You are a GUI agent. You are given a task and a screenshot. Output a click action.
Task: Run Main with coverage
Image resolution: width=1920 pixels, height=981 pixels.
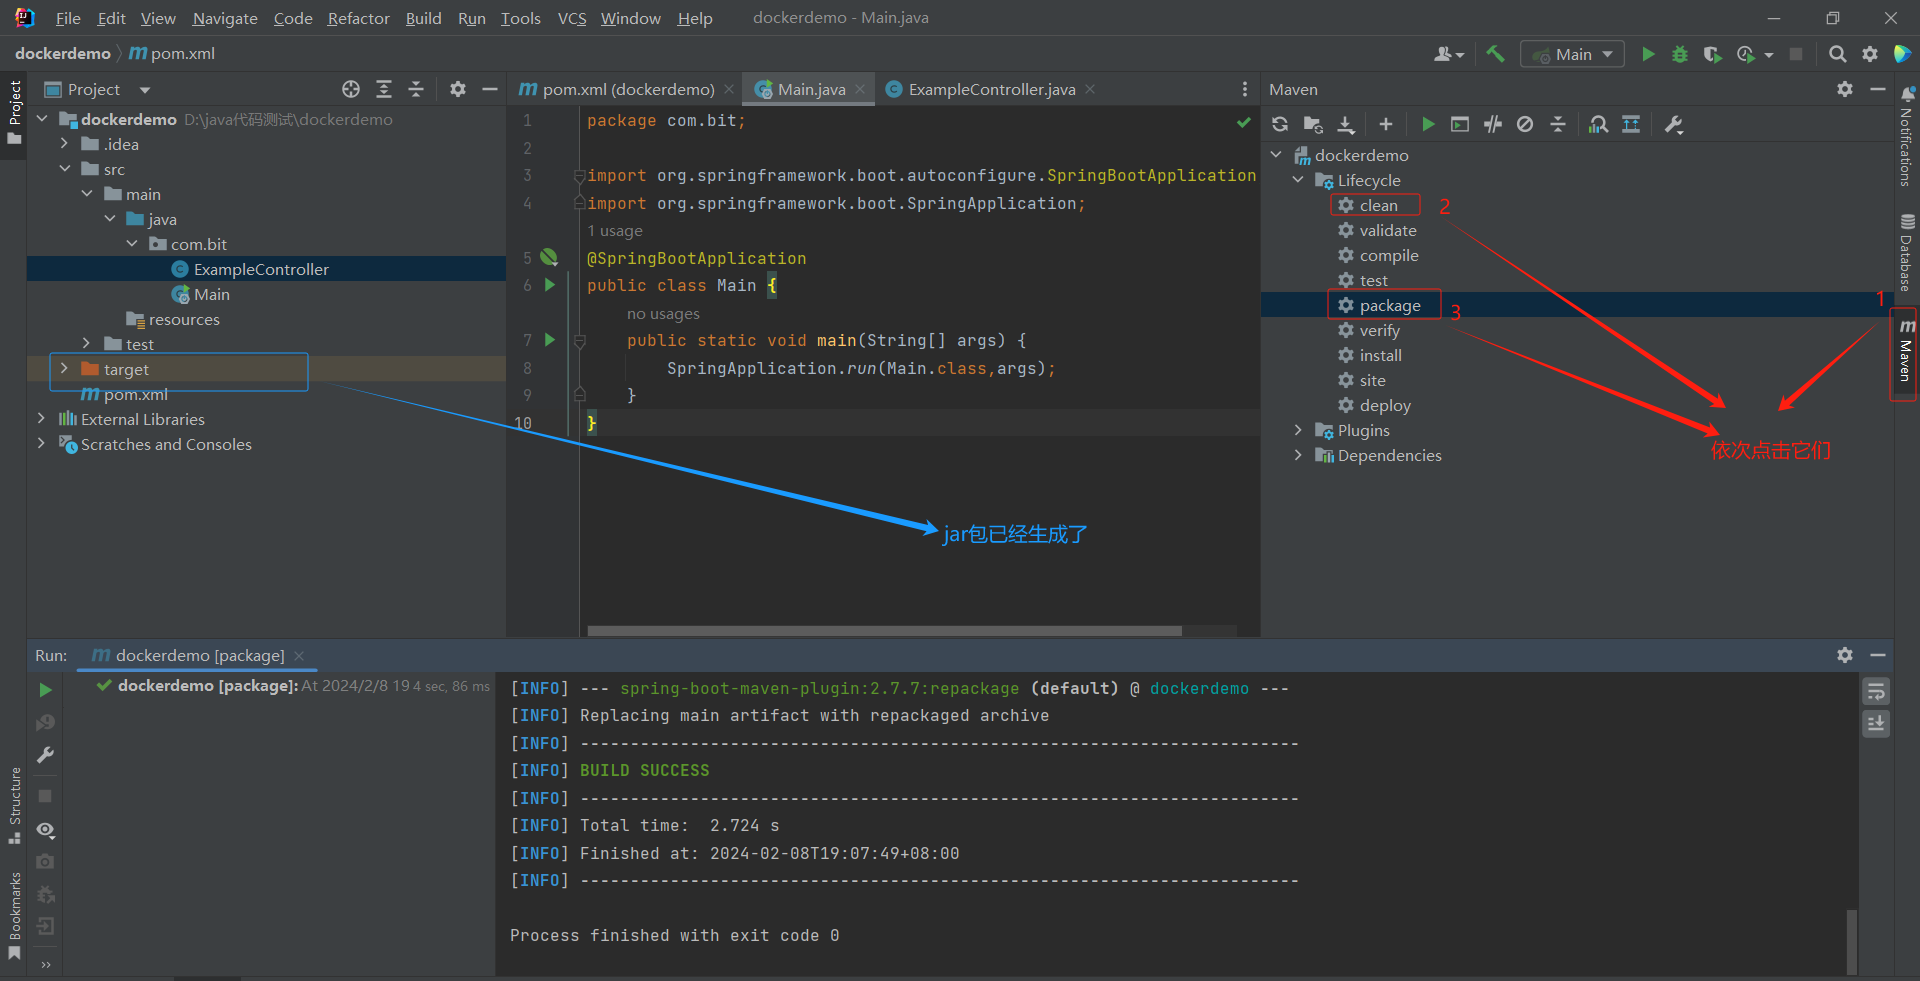[1712, 54]
